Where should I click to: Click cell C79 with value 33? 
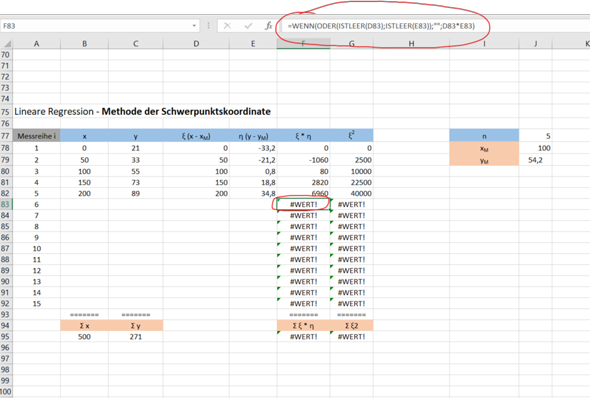[135, 160]
